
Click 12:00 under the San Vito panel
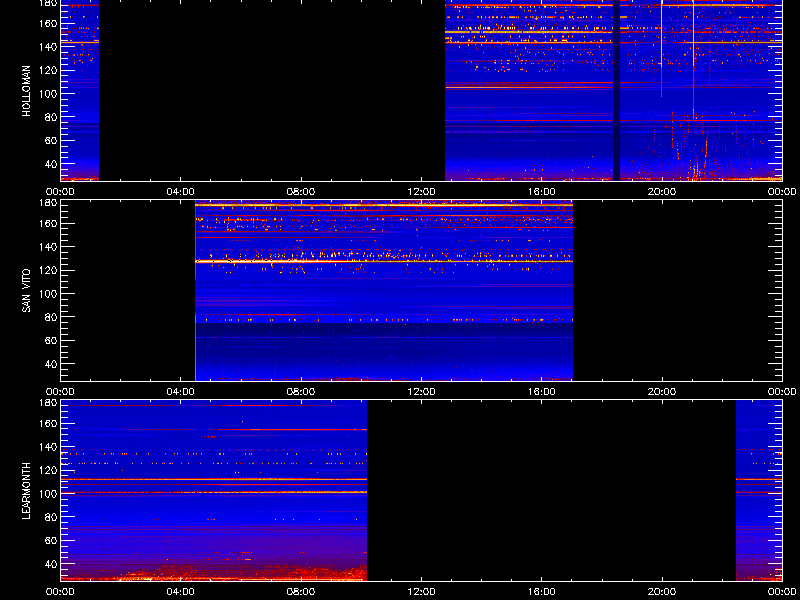click(421, 392)
